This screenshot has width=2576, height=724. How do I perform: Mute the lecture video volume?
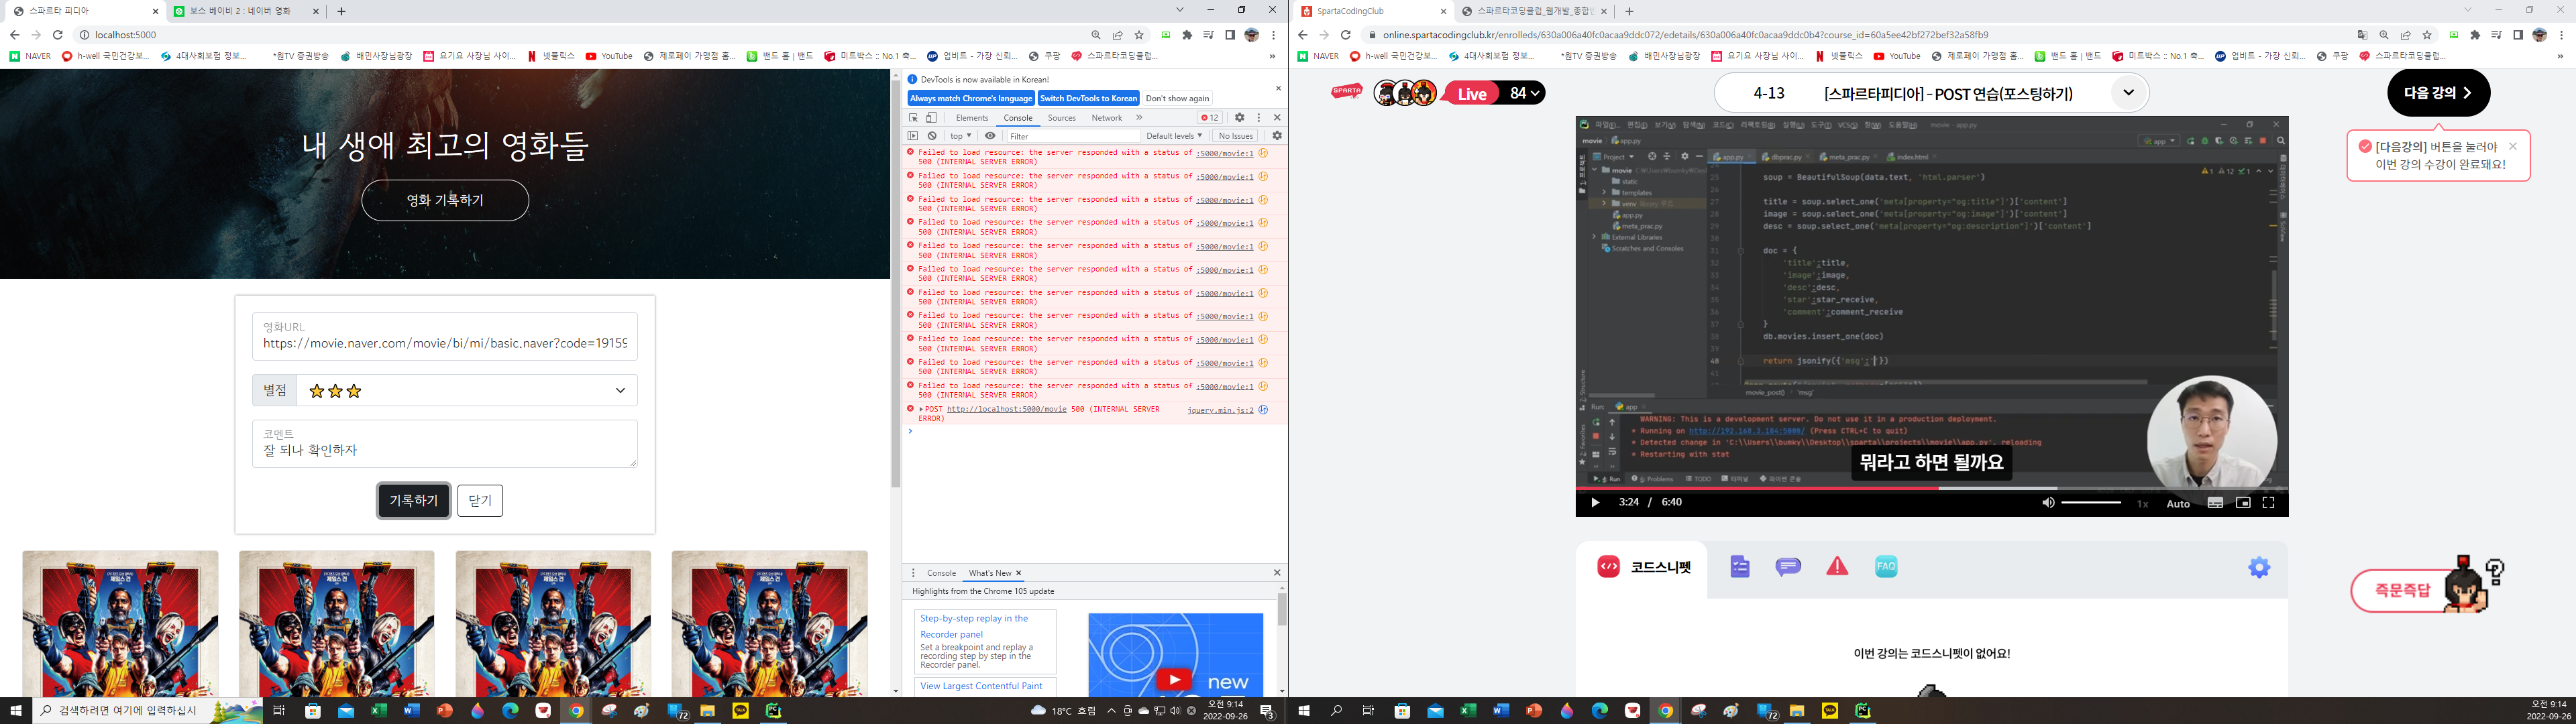pyautogui.click(x=2048, y=503)
